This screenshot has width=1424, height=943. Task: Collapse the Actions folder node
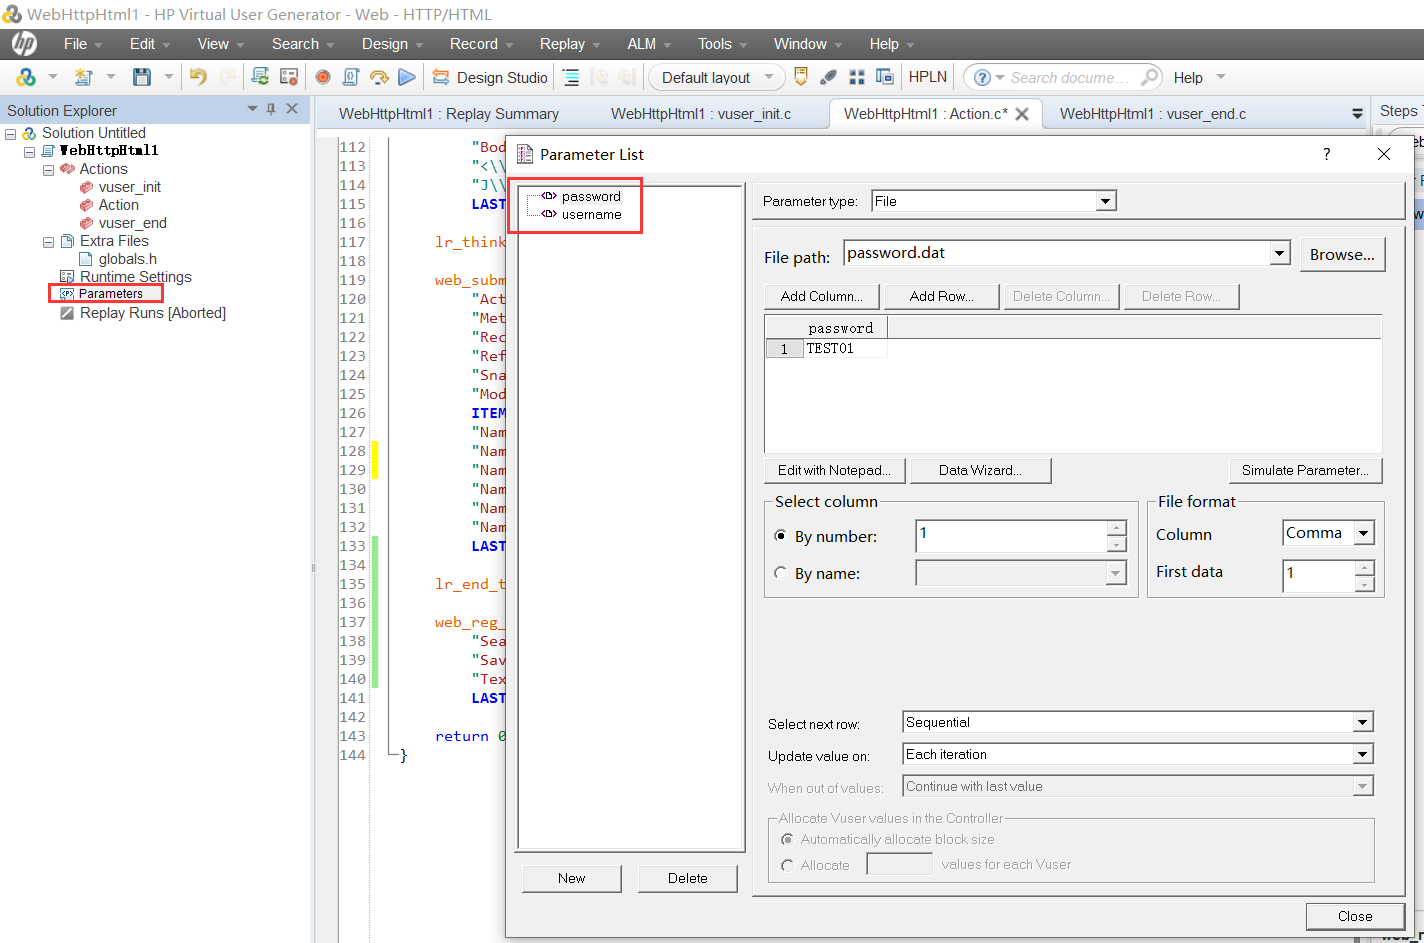(x=48, y=169)
